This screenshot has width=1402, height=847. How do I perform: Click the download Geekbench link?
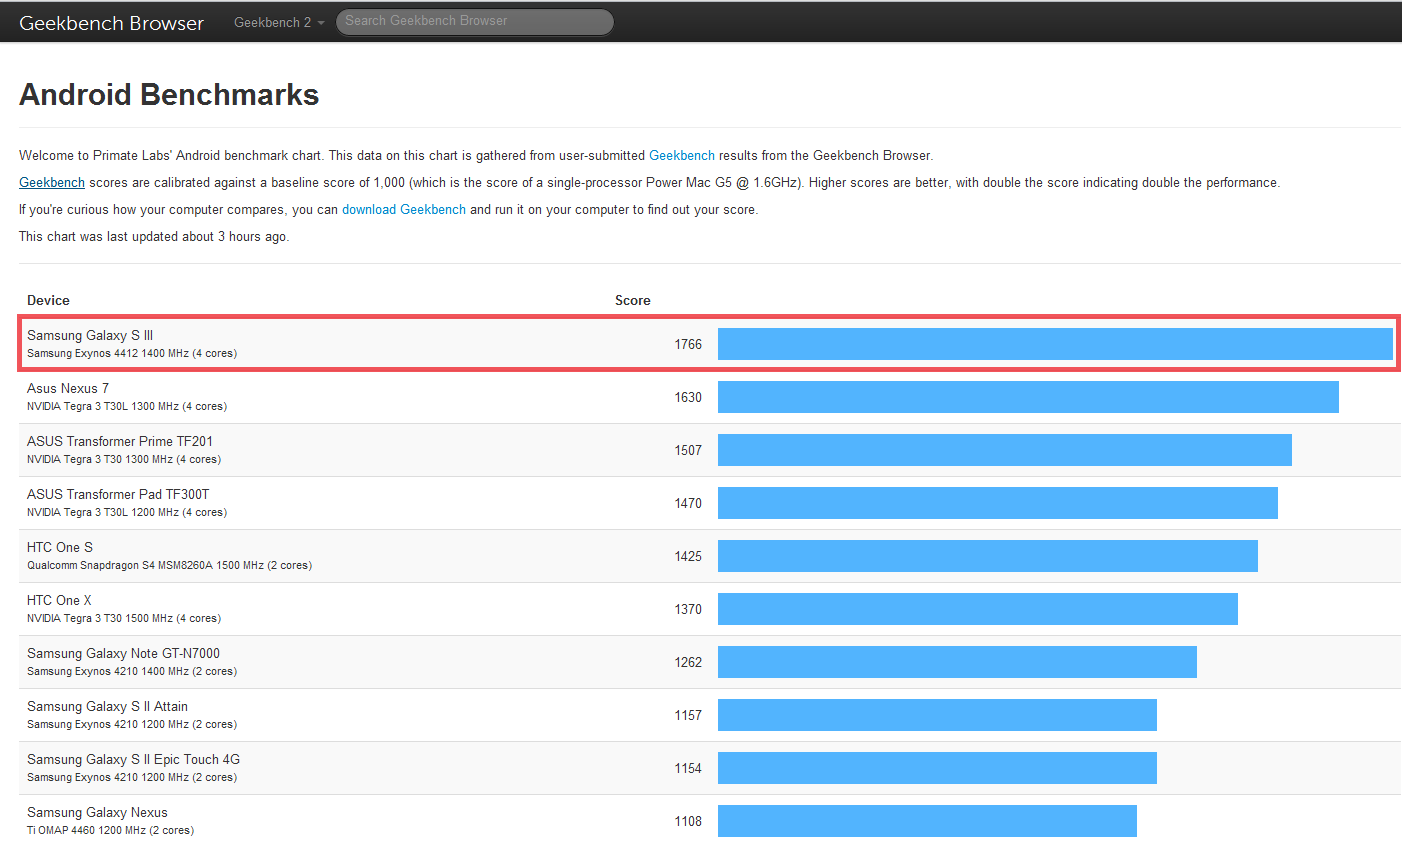pos(403,209)
